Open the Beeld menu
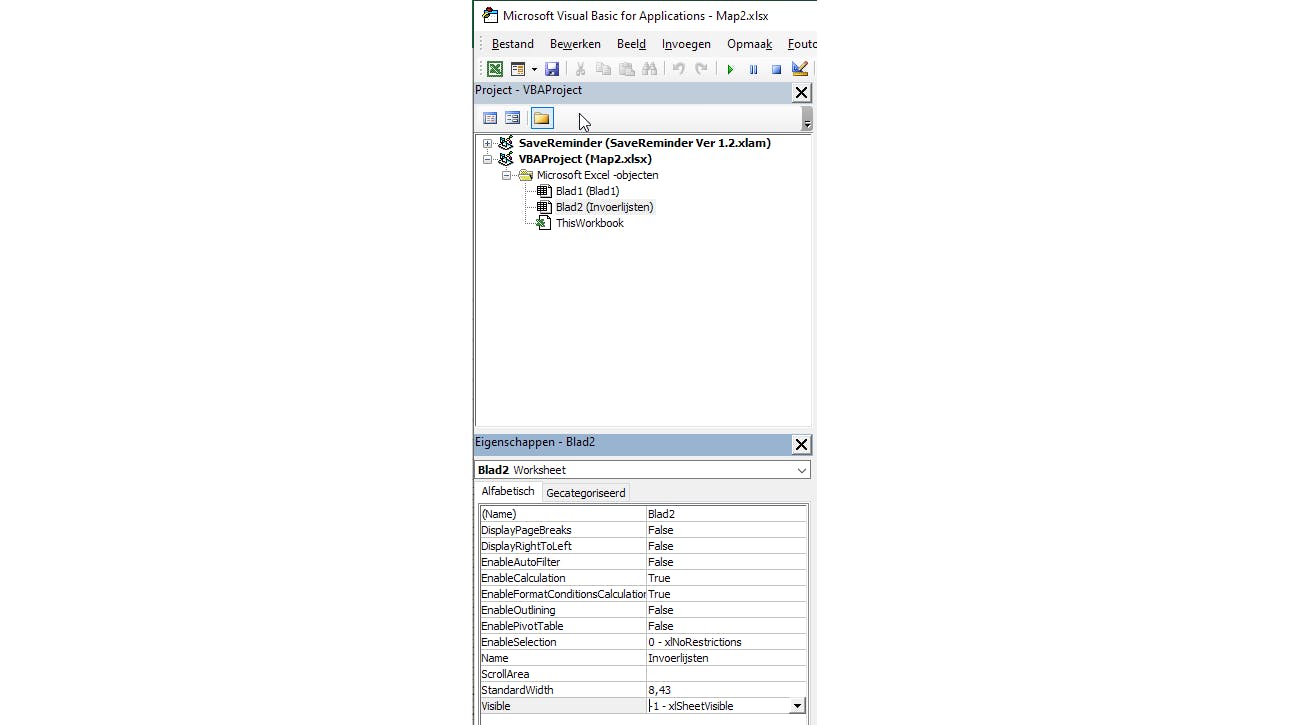1289x725 pixels. coord(631,44)
